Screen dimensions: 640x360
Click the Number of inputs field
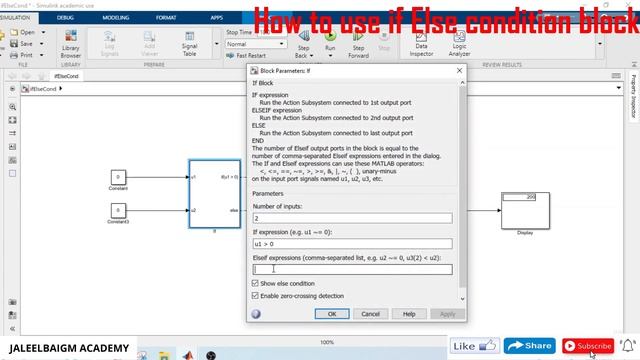(352, 218)
